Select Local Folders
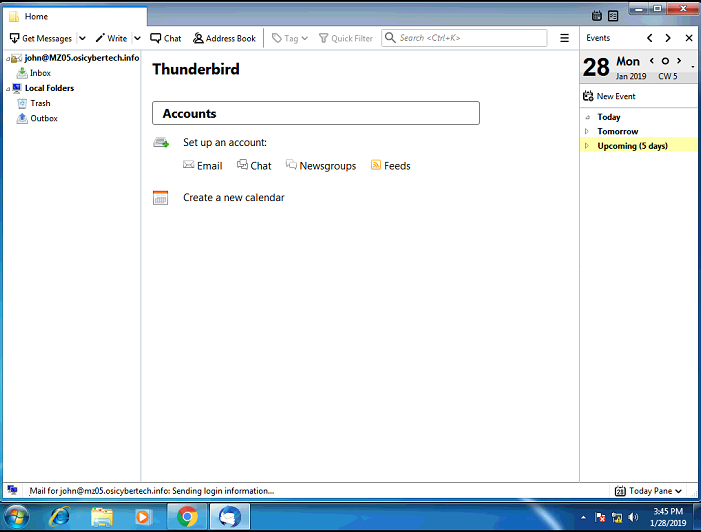 [49, 88]
